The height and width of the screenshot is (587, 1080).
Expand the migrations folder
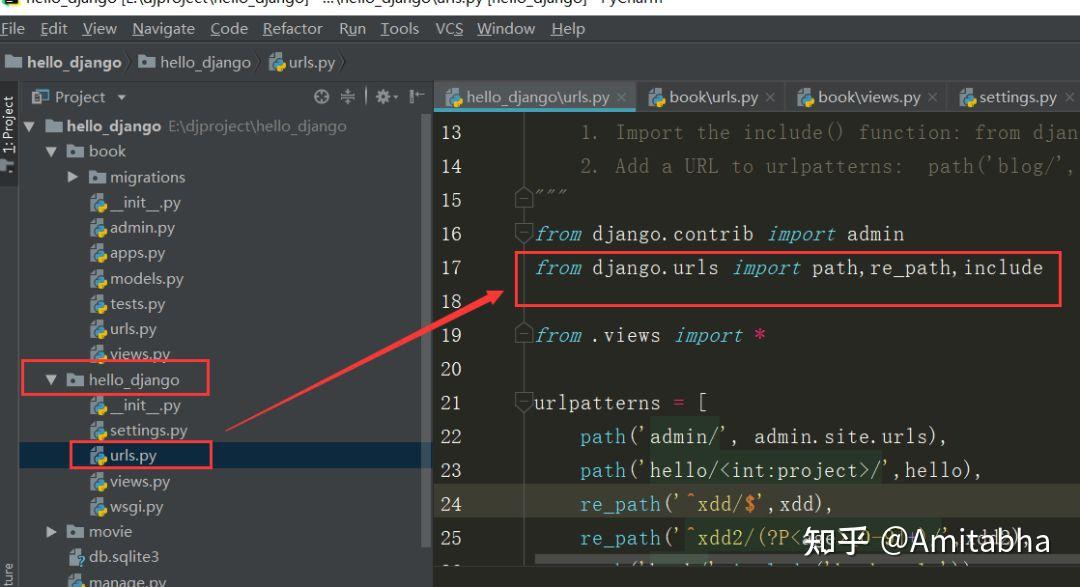click(x=72, y=177)
